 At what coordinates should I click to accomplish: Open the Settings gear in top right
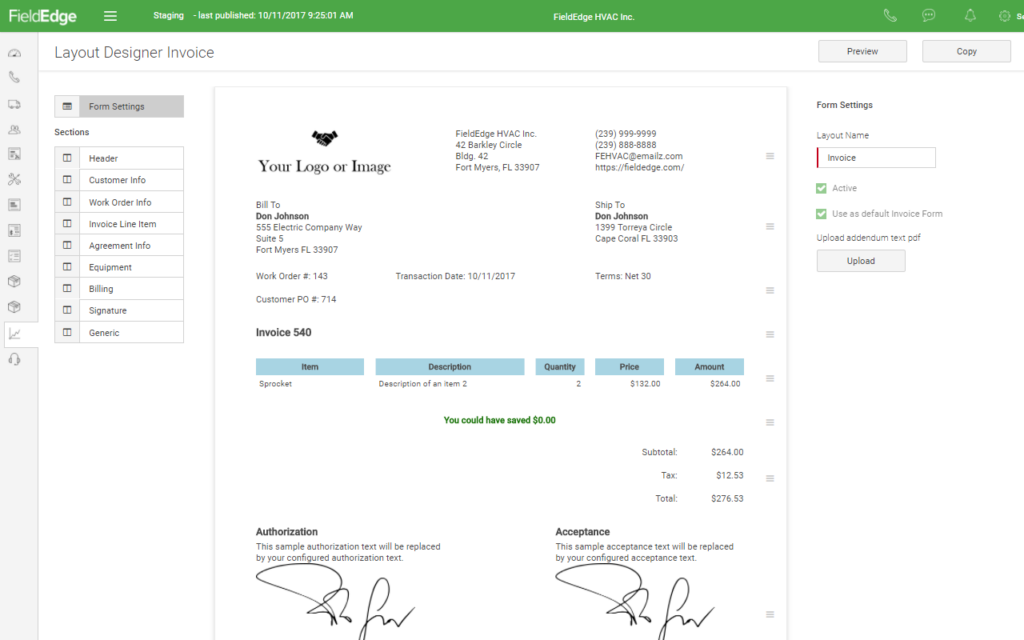(x=1005, y=15)
